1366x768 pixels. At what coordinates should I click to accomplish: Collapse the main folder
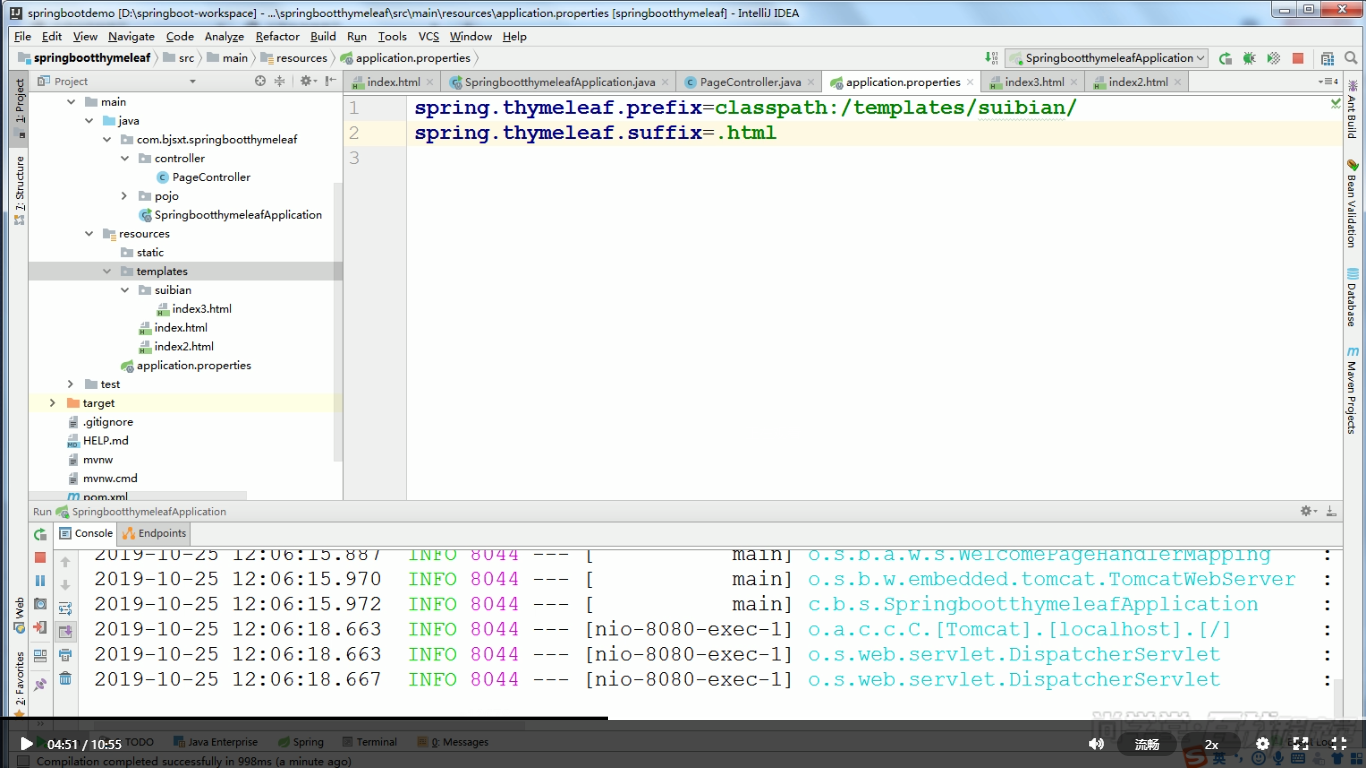[71, 102]
